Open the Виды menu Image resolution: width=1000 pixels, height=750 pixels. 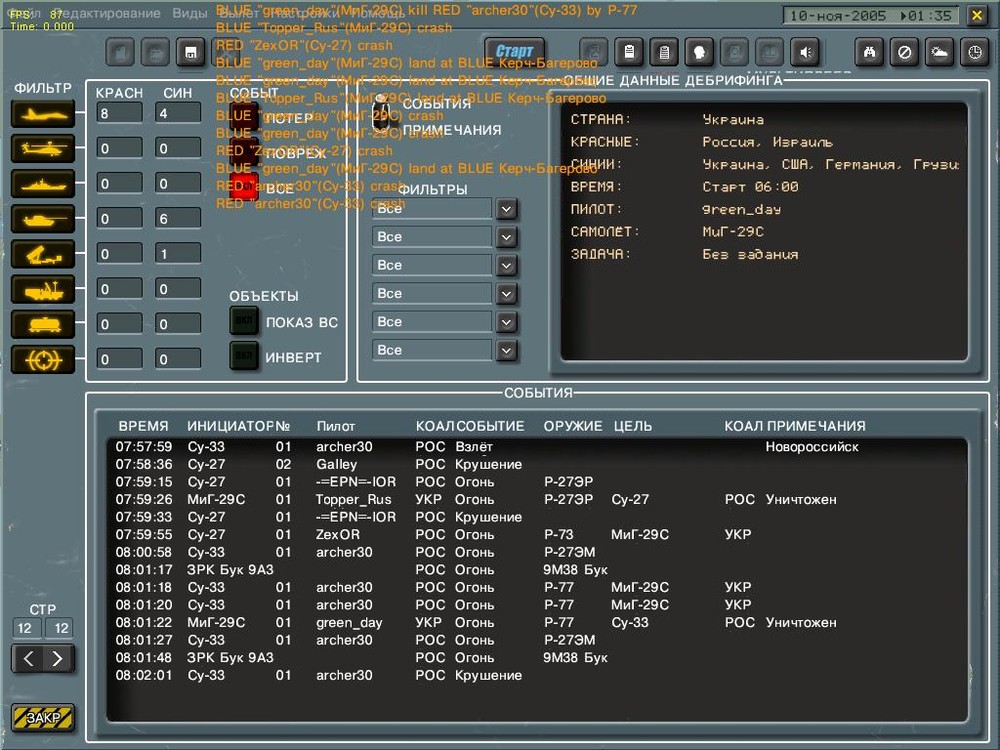pyautogui.click(x=190, y=14)
